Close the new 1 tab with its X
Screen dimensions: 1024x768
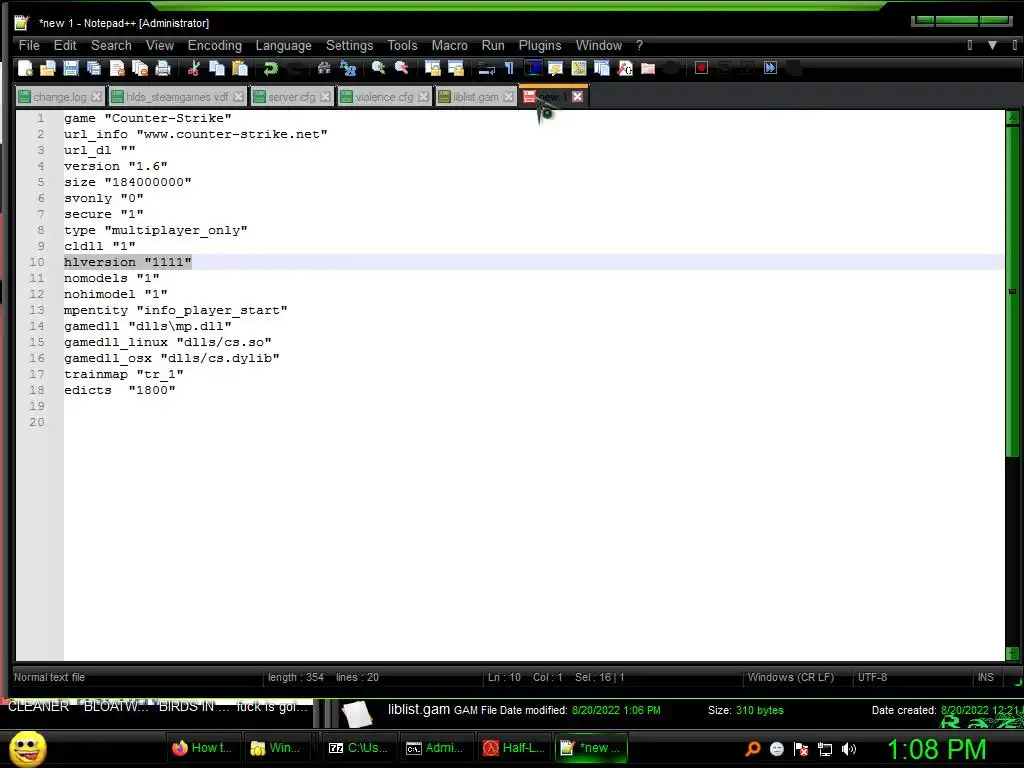577,97
